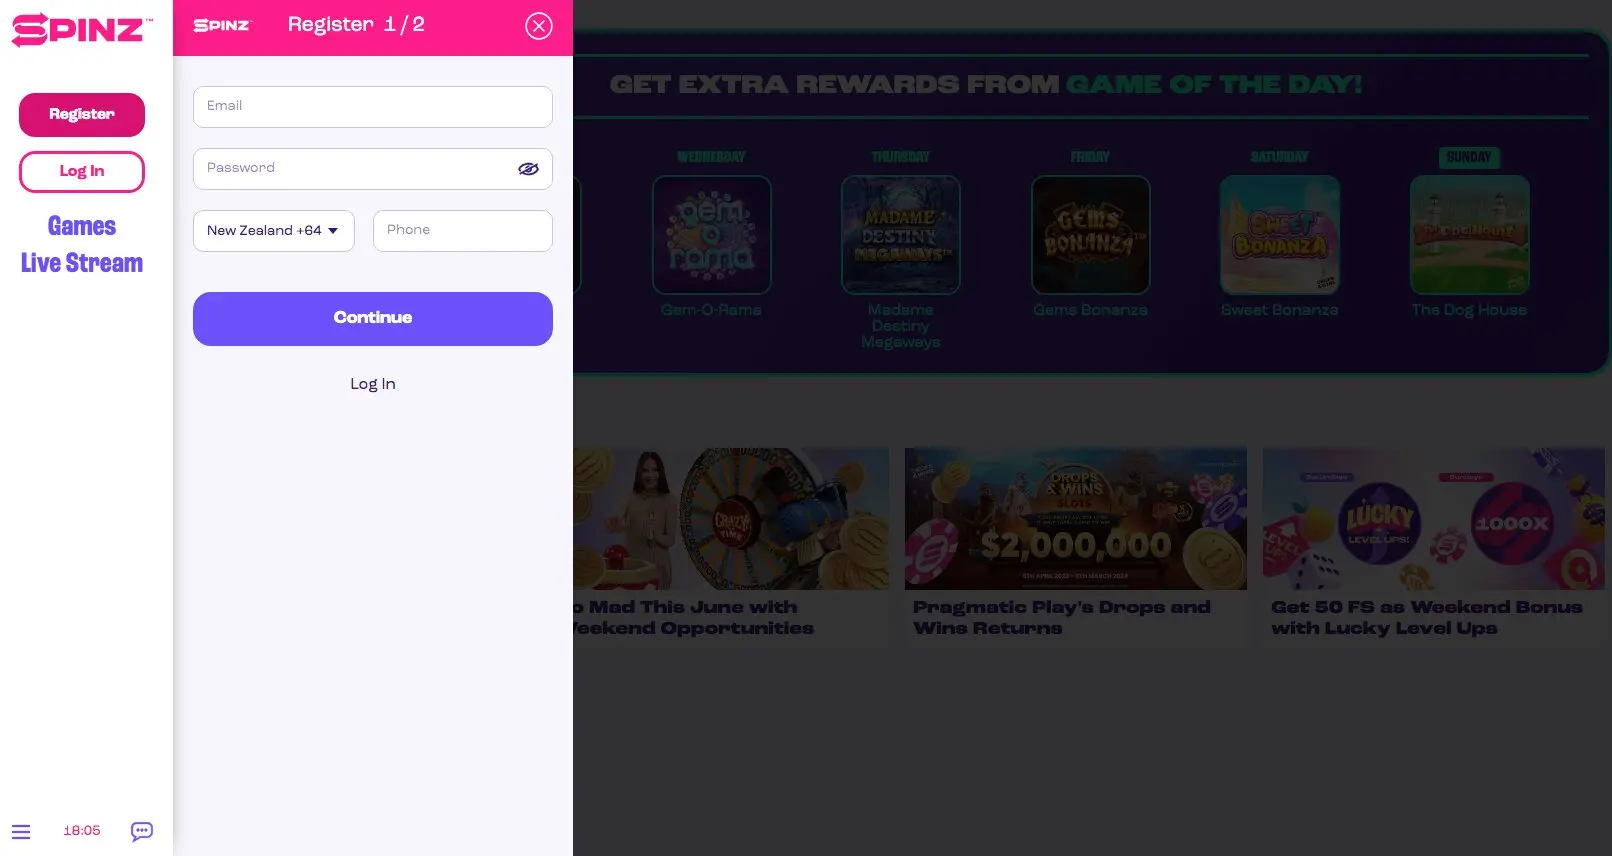1612x856 pixels.
Task: Close the registration panel with X icon
Action: coord(539,26)
